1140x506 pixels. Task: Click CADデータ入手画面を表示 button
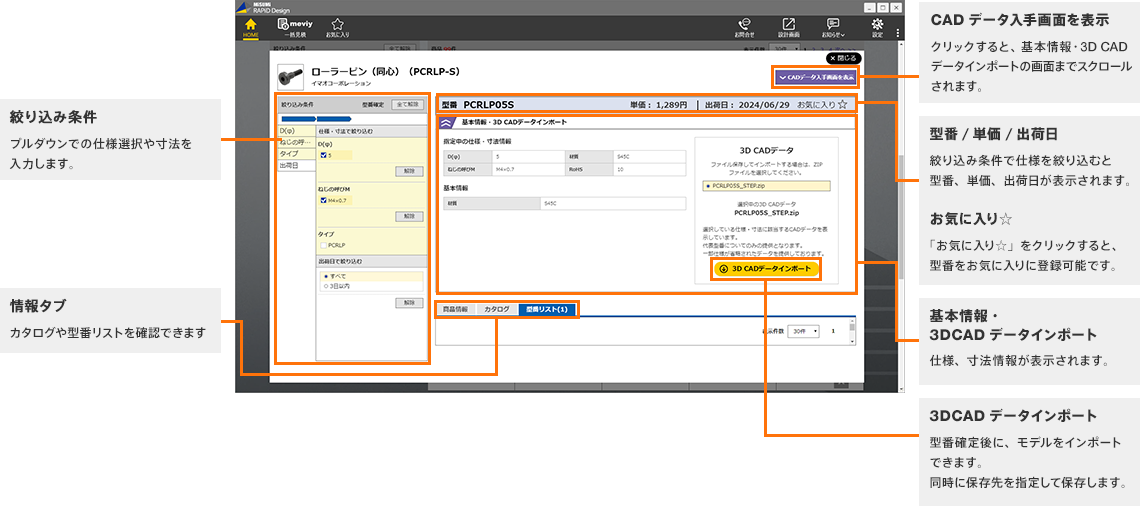pos(815,77)
